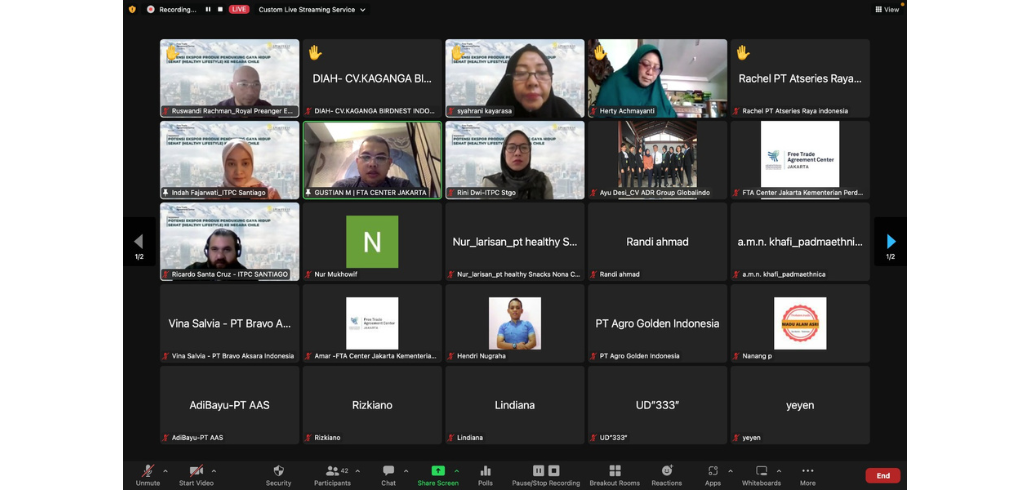Open the Whiteboards tool
The image size is (1030, 490).
coord(761,473)
